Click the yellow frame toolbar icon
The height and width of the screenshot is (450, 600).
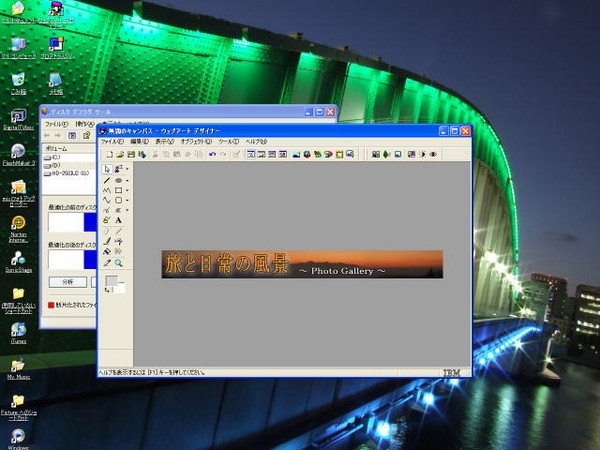[339, 154]
